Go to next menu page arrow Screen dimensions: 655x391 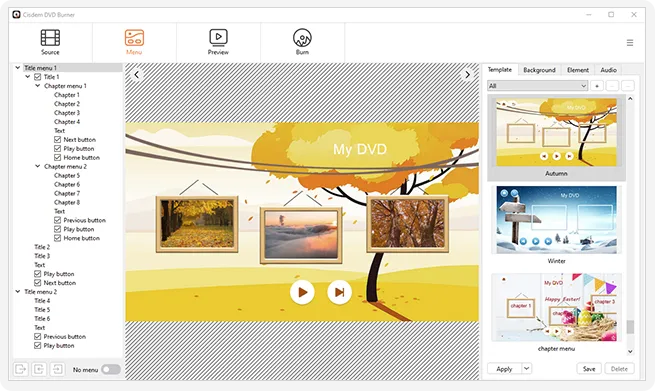467,75
